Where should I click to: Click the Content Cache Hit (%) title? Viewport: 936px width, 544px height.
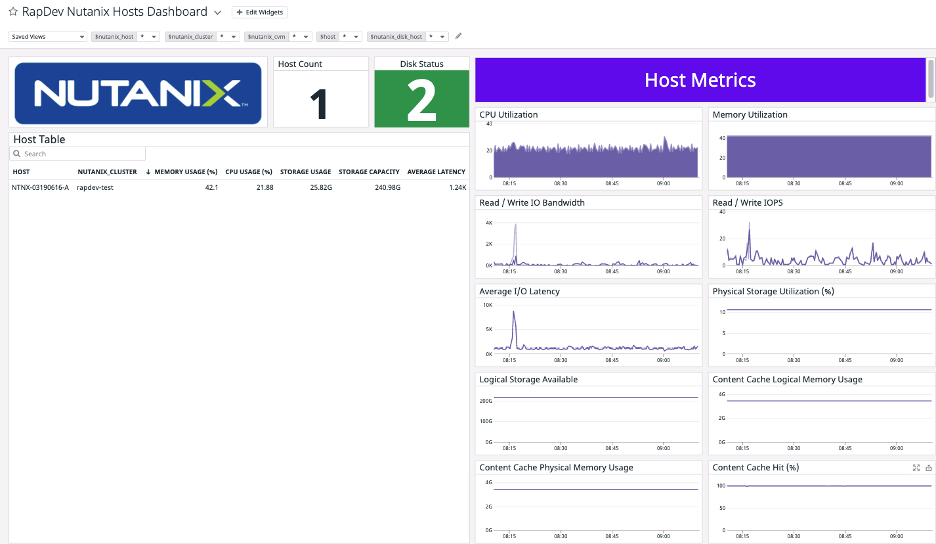coord(756,468)
